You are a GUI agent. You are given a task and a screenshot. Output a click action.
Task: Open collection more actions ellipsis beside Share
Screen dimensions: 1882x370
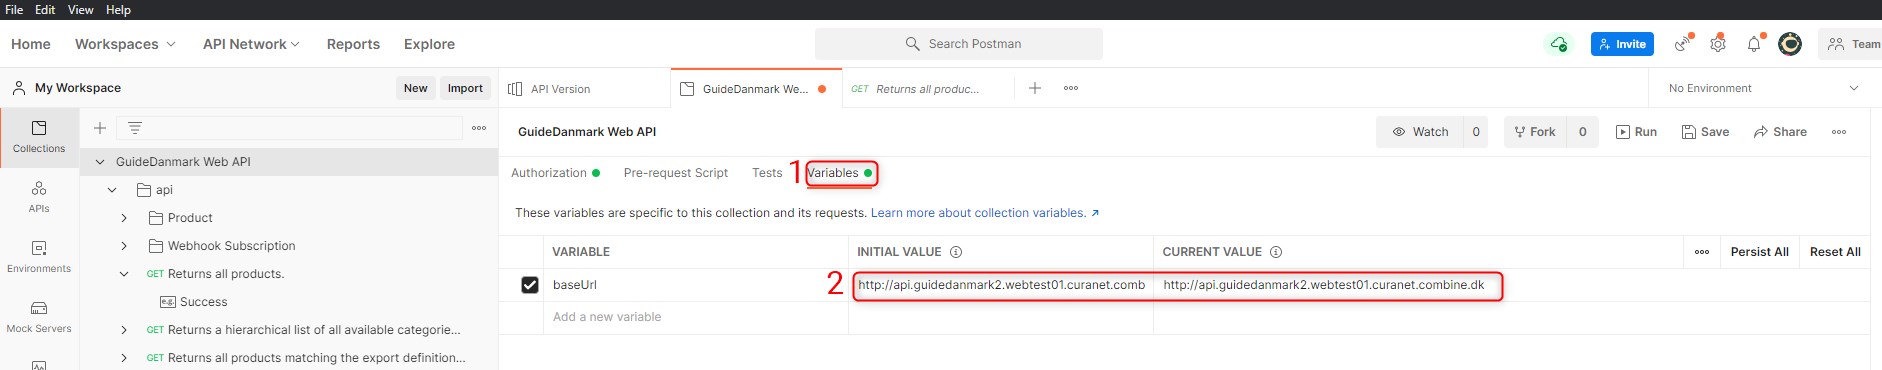tap(1839, 132)
